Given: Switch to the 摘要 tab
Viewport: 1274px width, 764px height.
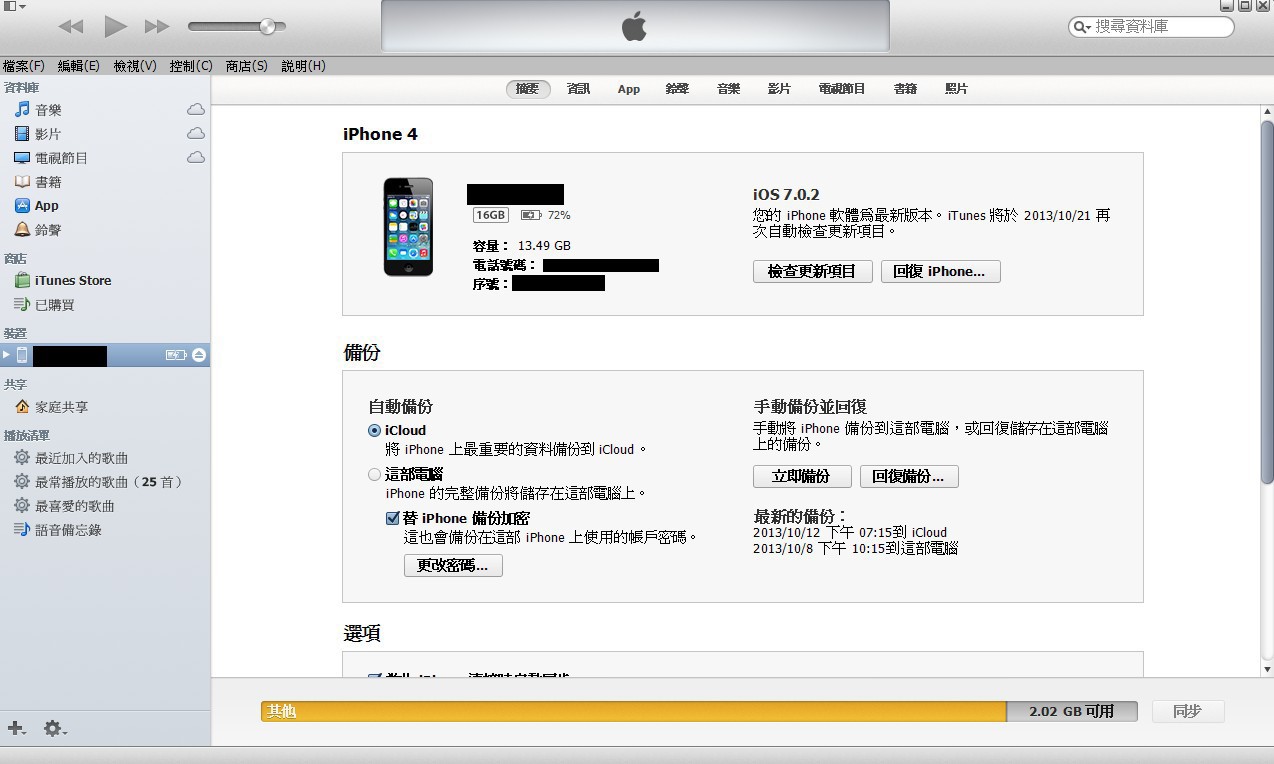Looking at the screenshot, I should tap(528, 89).
